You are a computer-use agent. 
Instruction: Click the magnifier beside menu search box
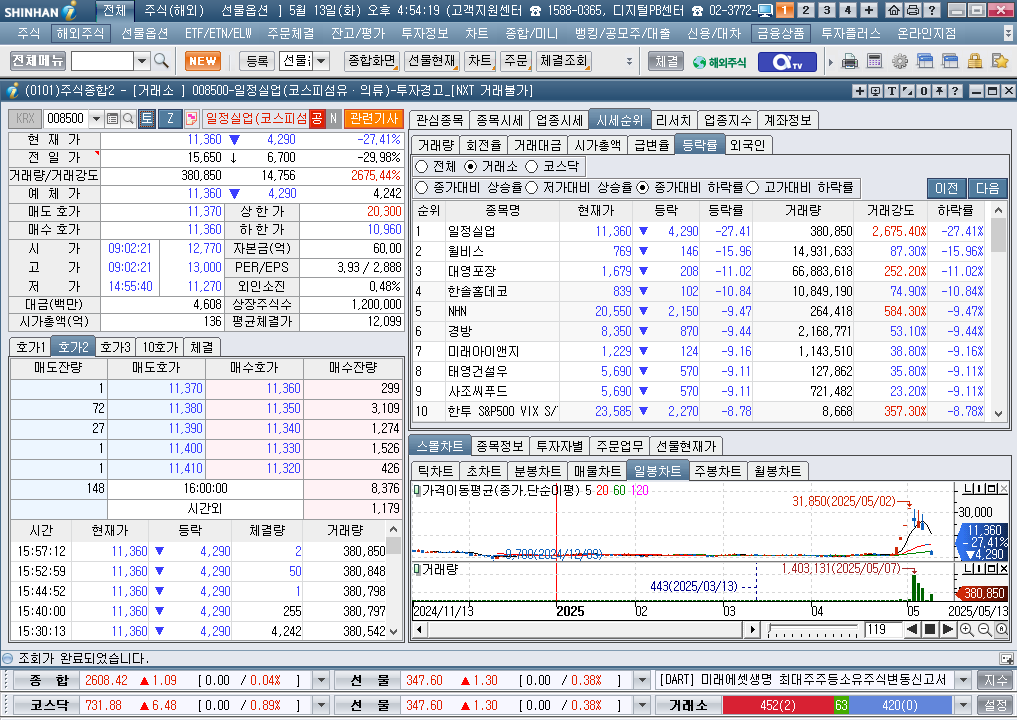[x=162, y=61]
